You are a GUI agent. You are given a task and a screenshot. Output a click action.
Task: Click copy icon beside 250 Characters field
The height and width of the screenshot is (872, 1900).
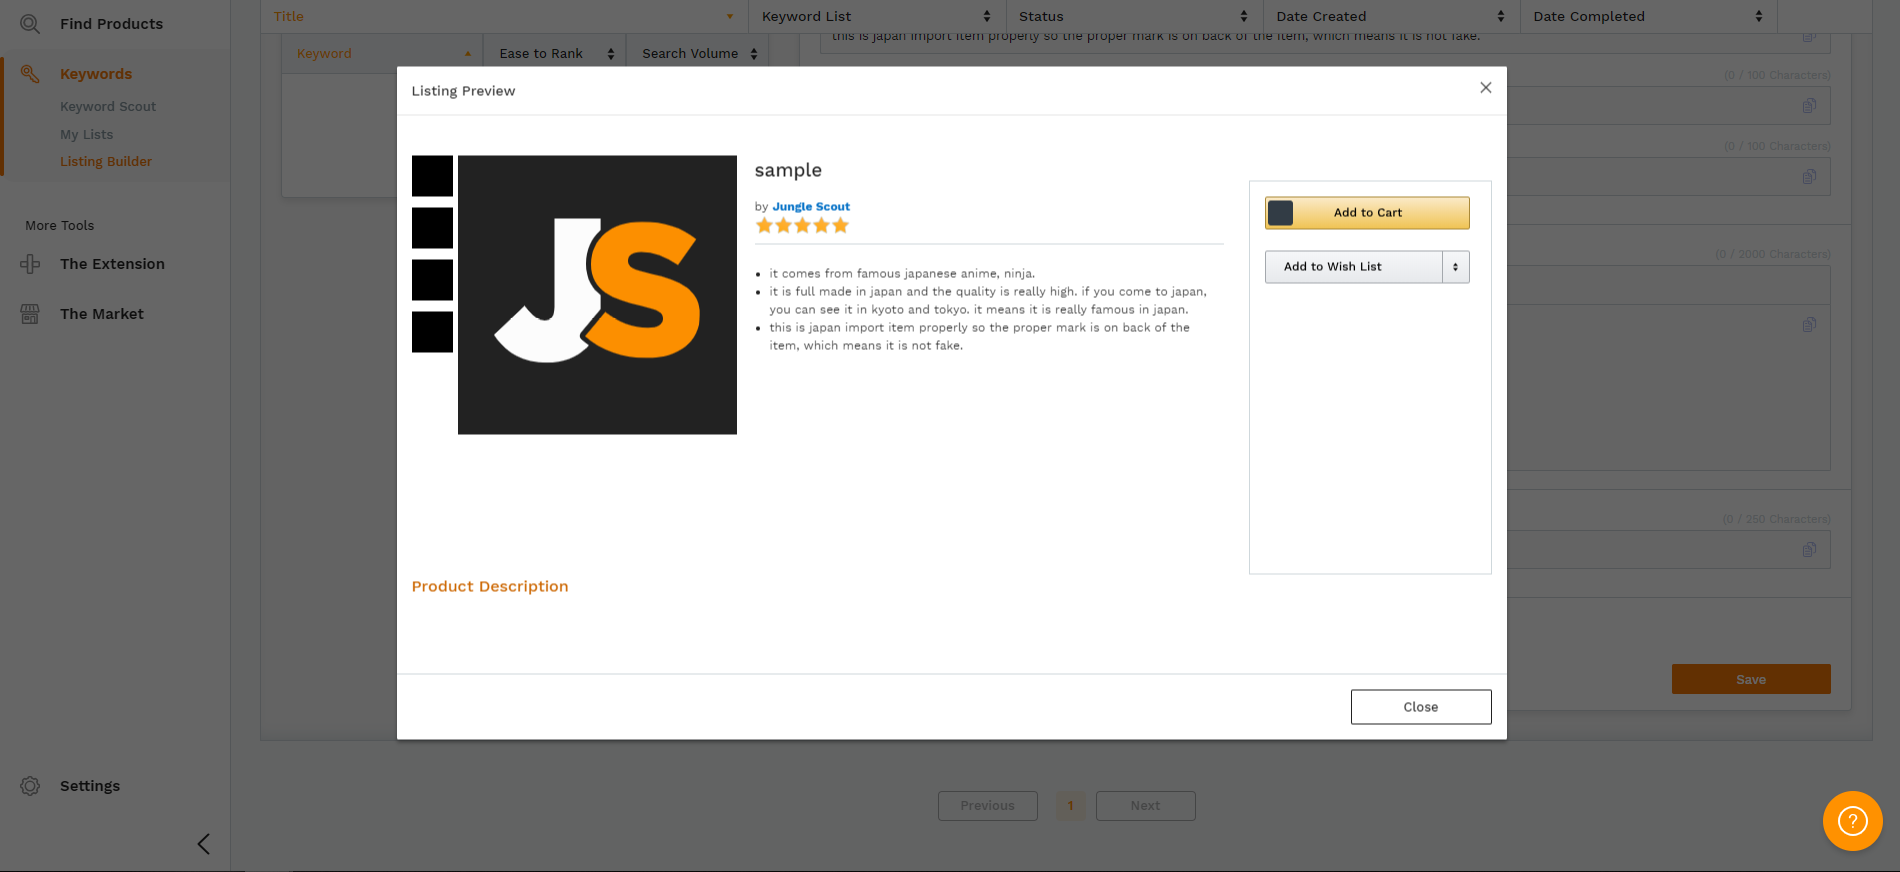1809,550
